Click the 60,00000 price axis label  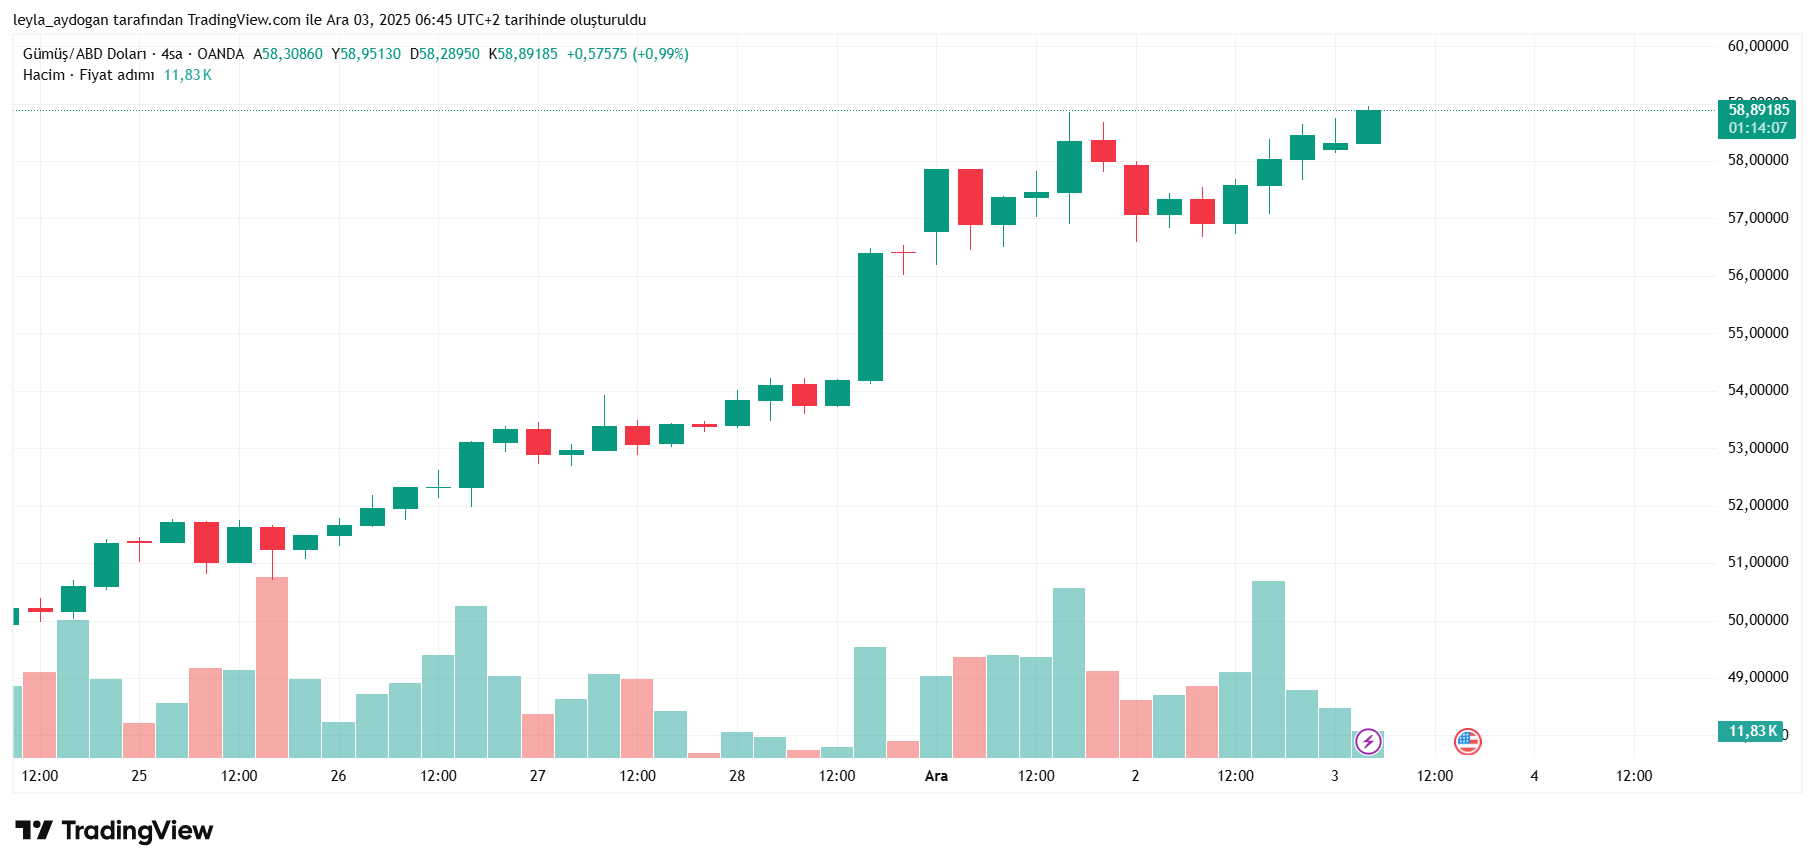point(1758,46)
